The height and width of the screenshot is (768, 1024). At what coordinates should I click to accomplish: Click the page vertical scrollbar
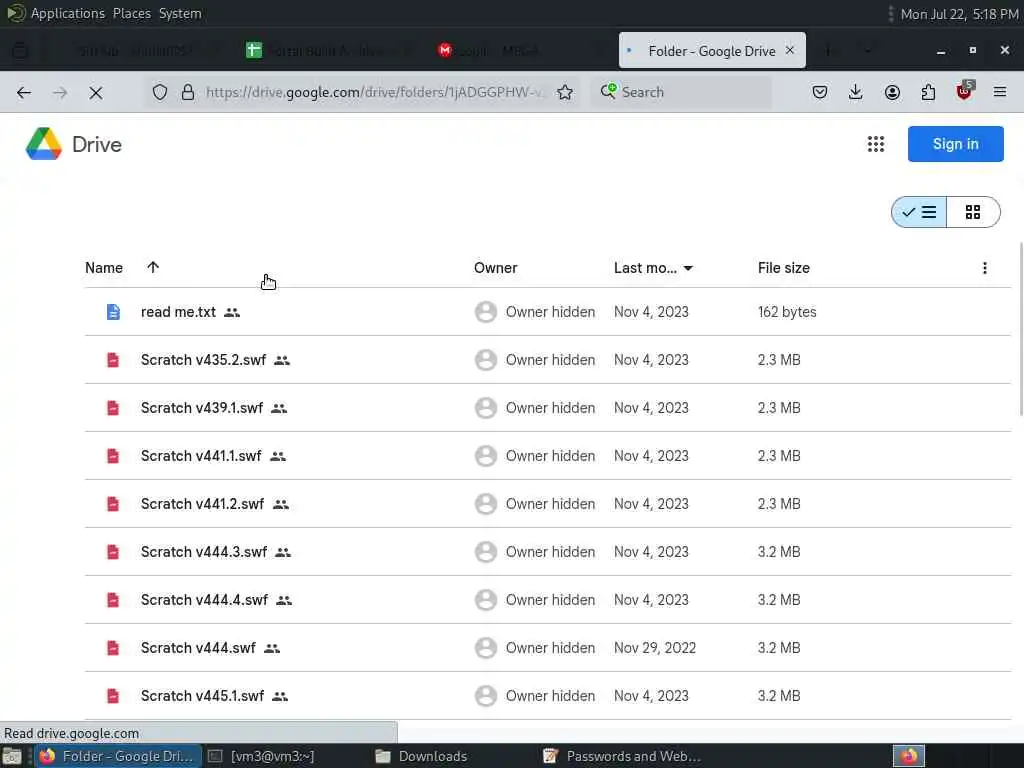coord(1021,328)
